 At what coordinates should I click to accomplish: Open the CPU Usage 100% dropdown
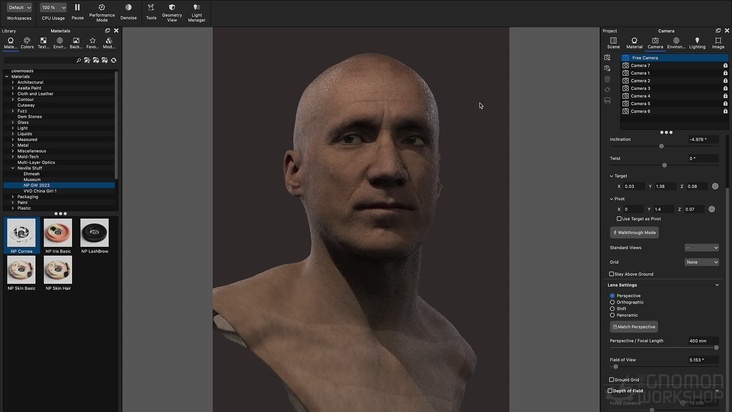tap(53, 7)
